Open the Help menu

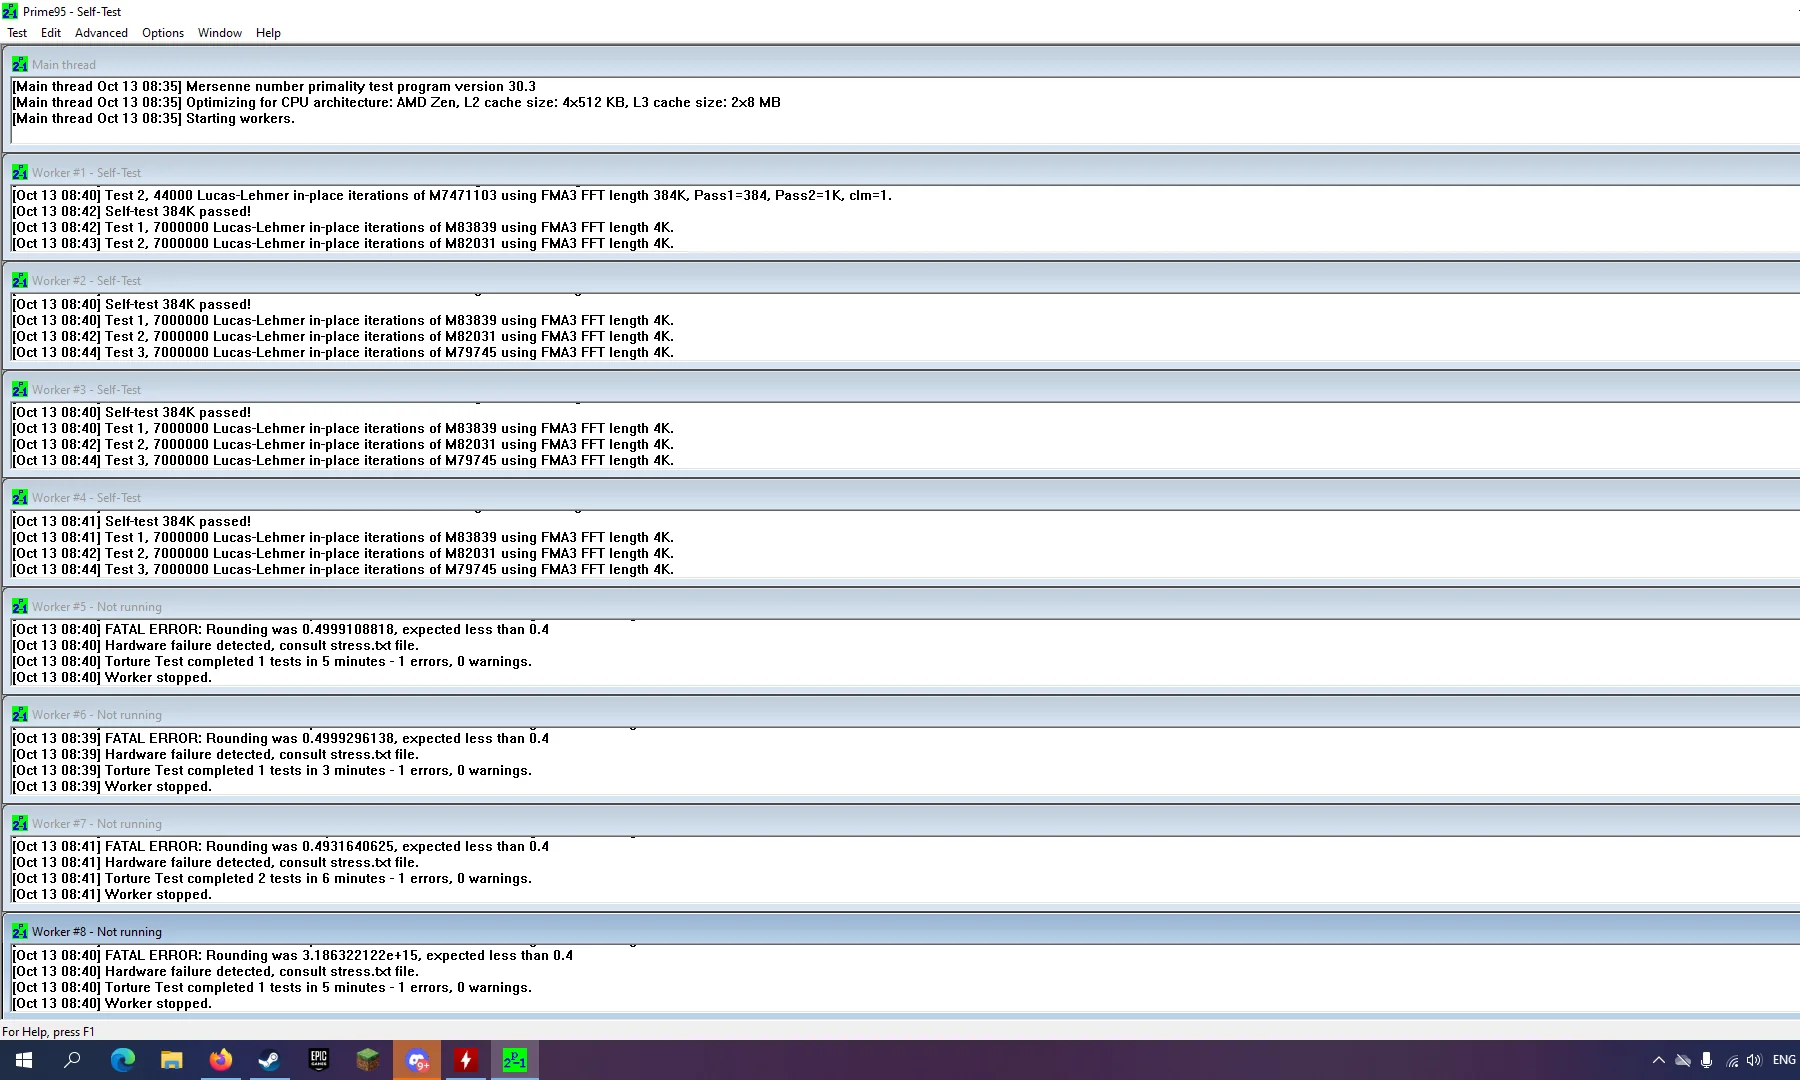(x=268, y=33)
